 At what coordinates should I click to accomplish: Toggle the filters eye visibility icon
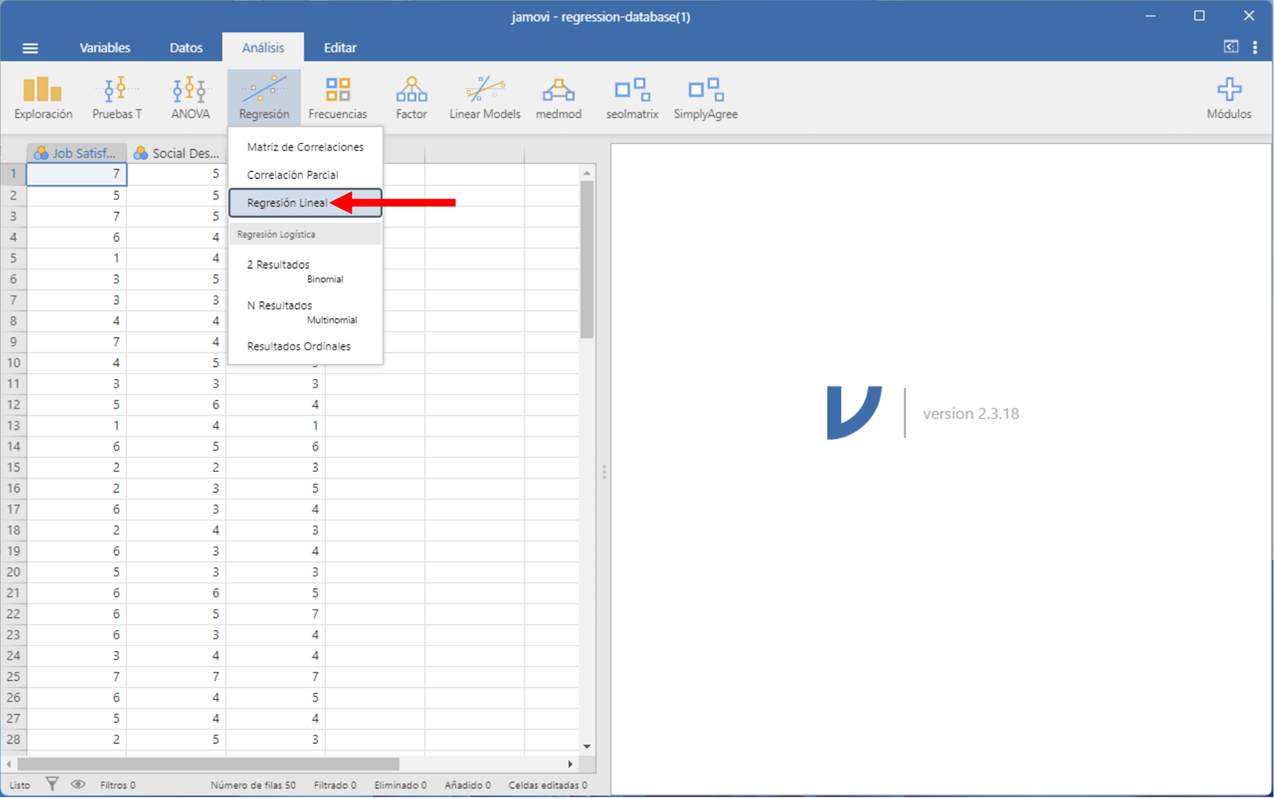pyautogui.click(x=78, y=785)
